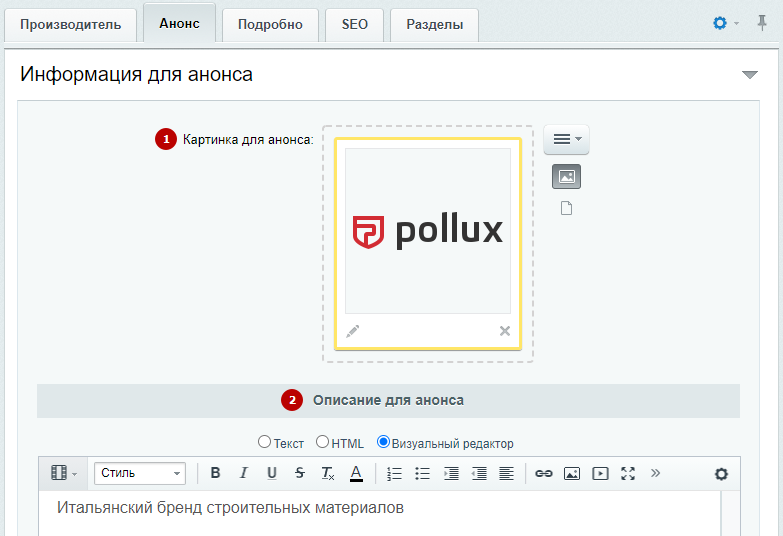This screenshot has width=783, height=536.
Task: Insert a numbered list
Action: point(394,473)
